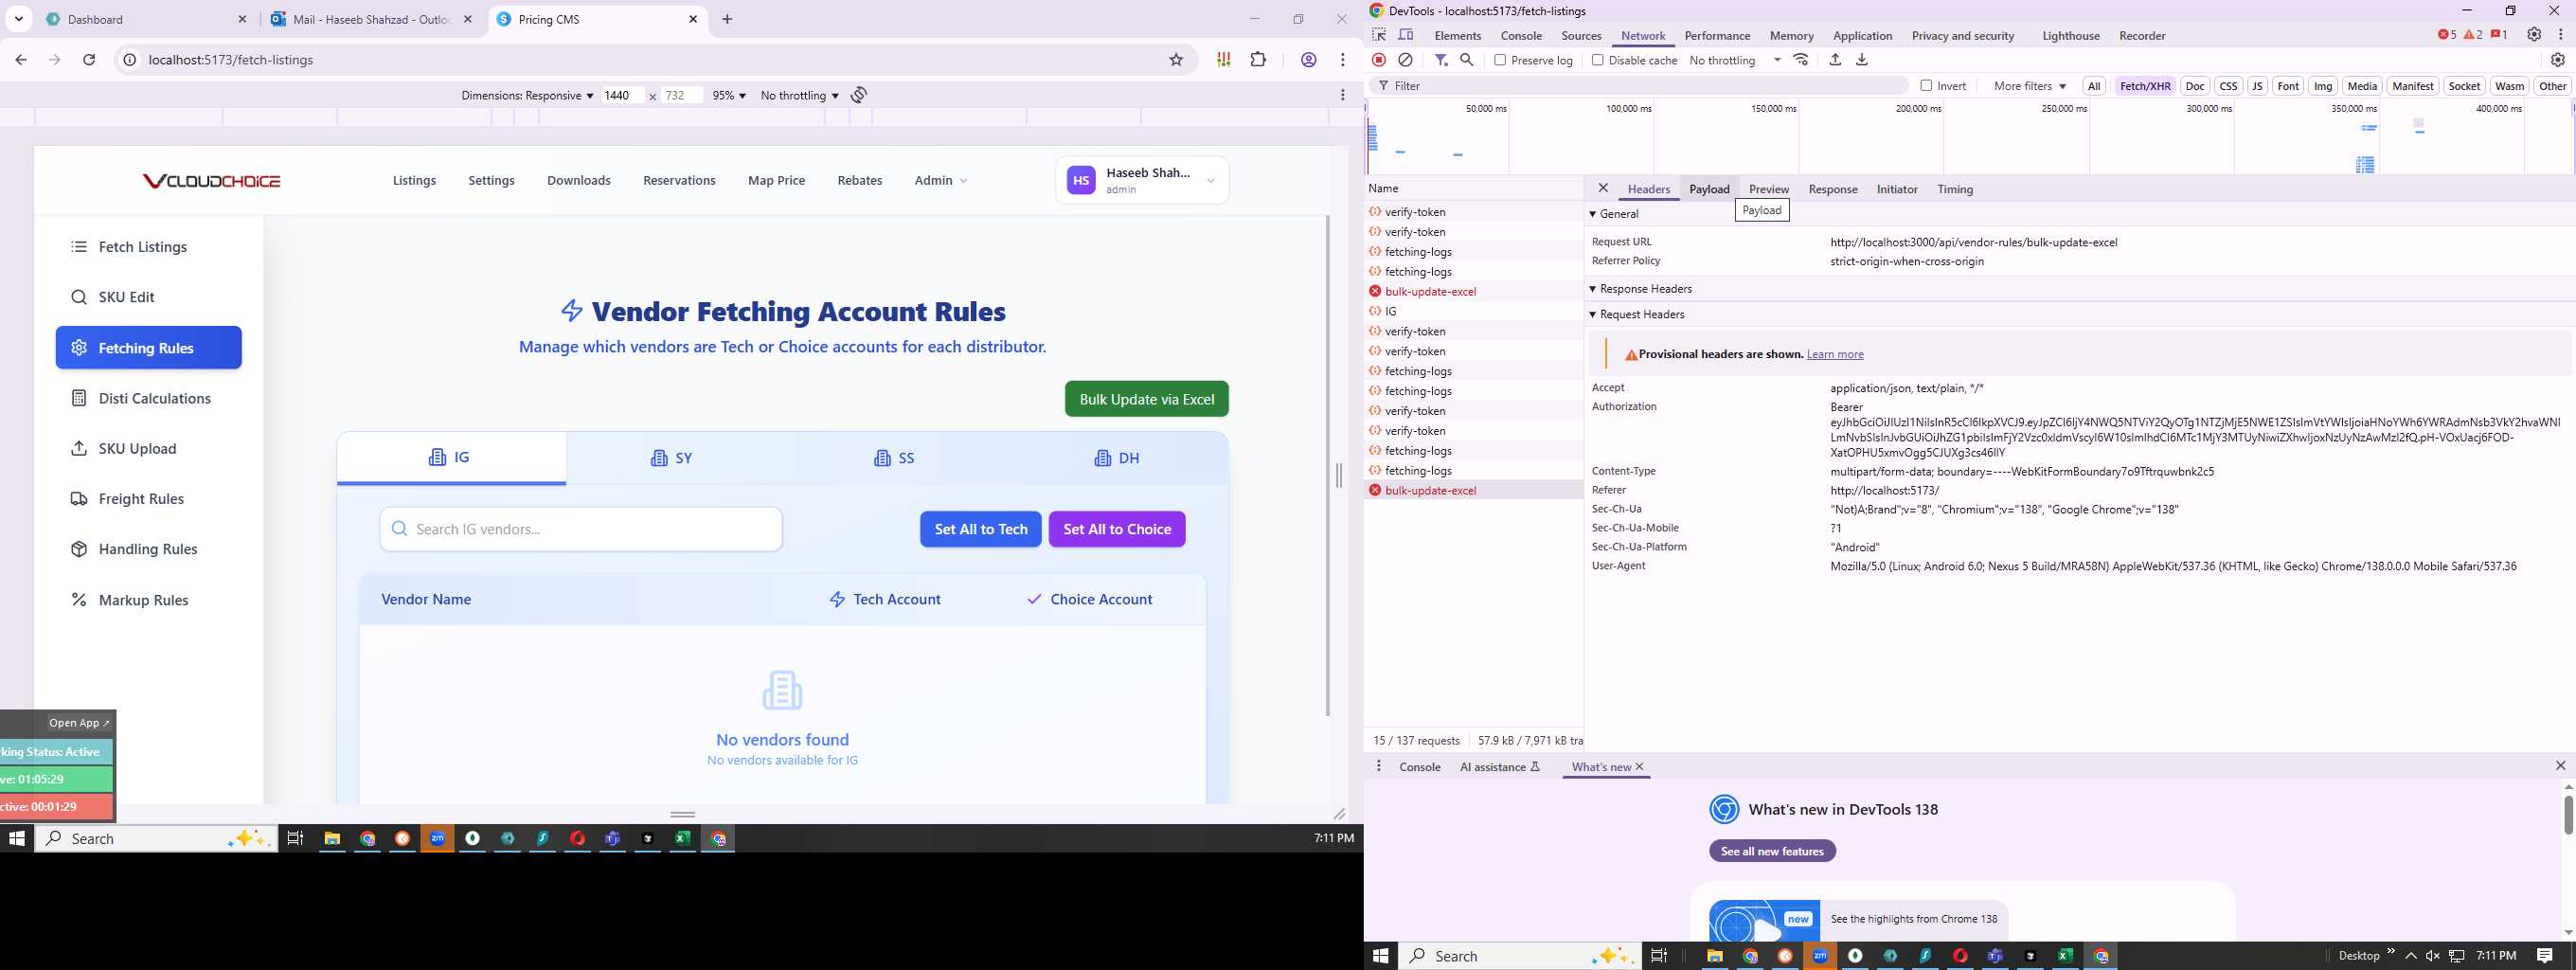Collapse the Response Headers section
Screen dimensions: 2576x970
(1592, 289)
